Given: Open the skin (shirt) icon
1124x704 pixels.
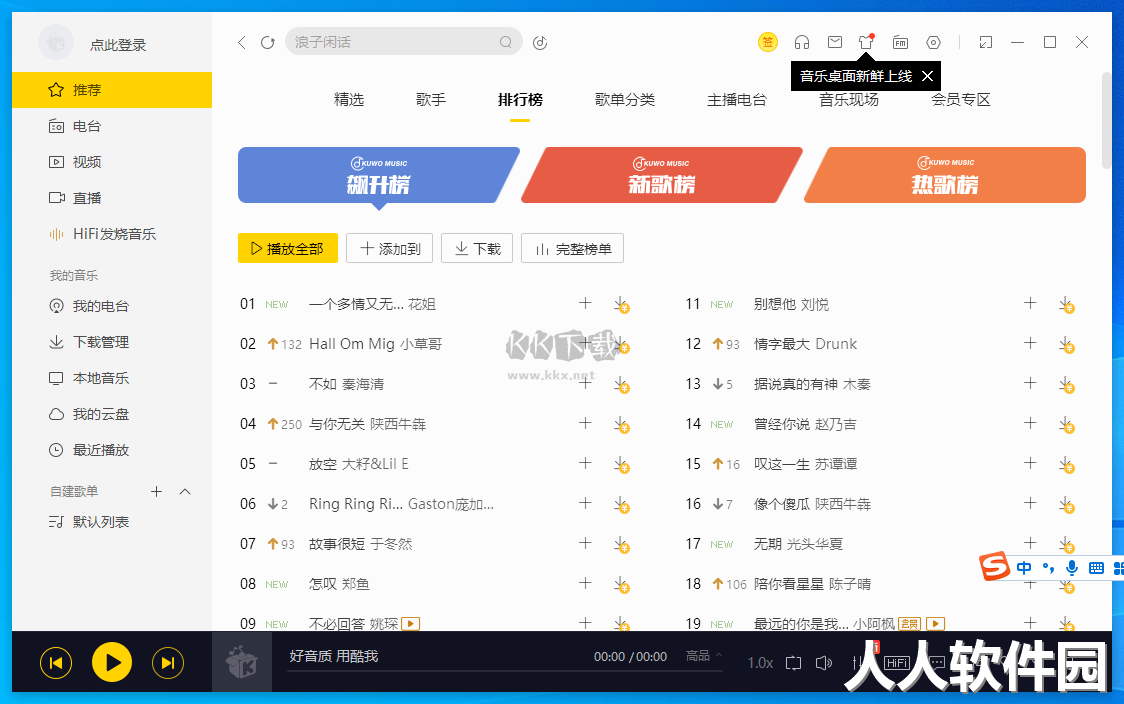Looking at the screenshot, I should (x=866, y=42).
